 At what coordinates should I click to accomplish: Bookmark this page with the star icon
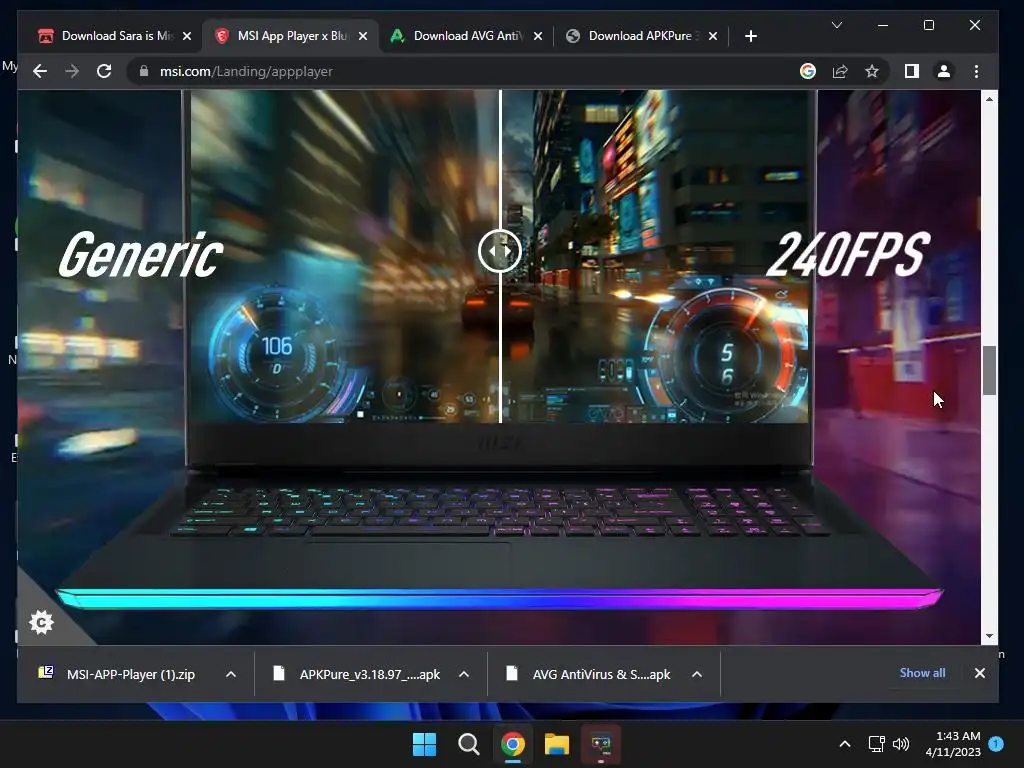[872, 71]
